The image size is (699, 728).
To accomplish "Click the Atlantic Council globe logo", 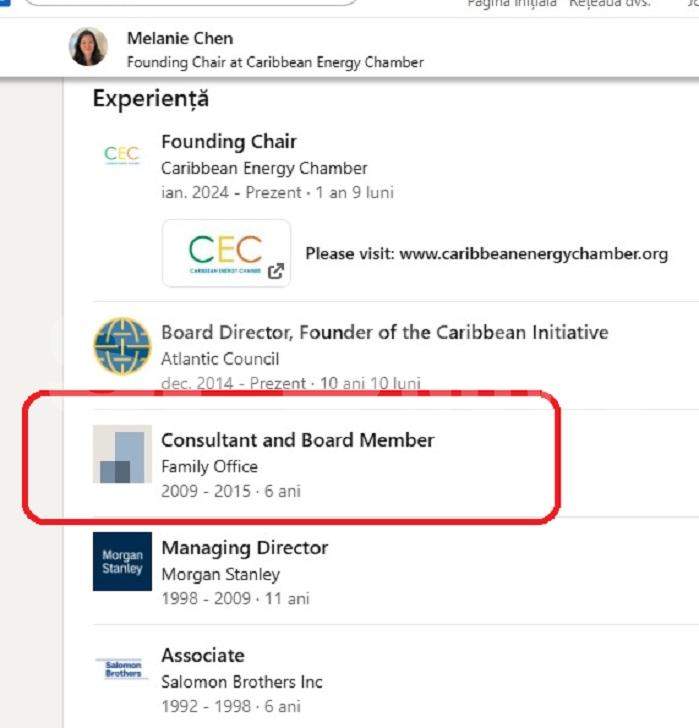I will tap(122, 346).
